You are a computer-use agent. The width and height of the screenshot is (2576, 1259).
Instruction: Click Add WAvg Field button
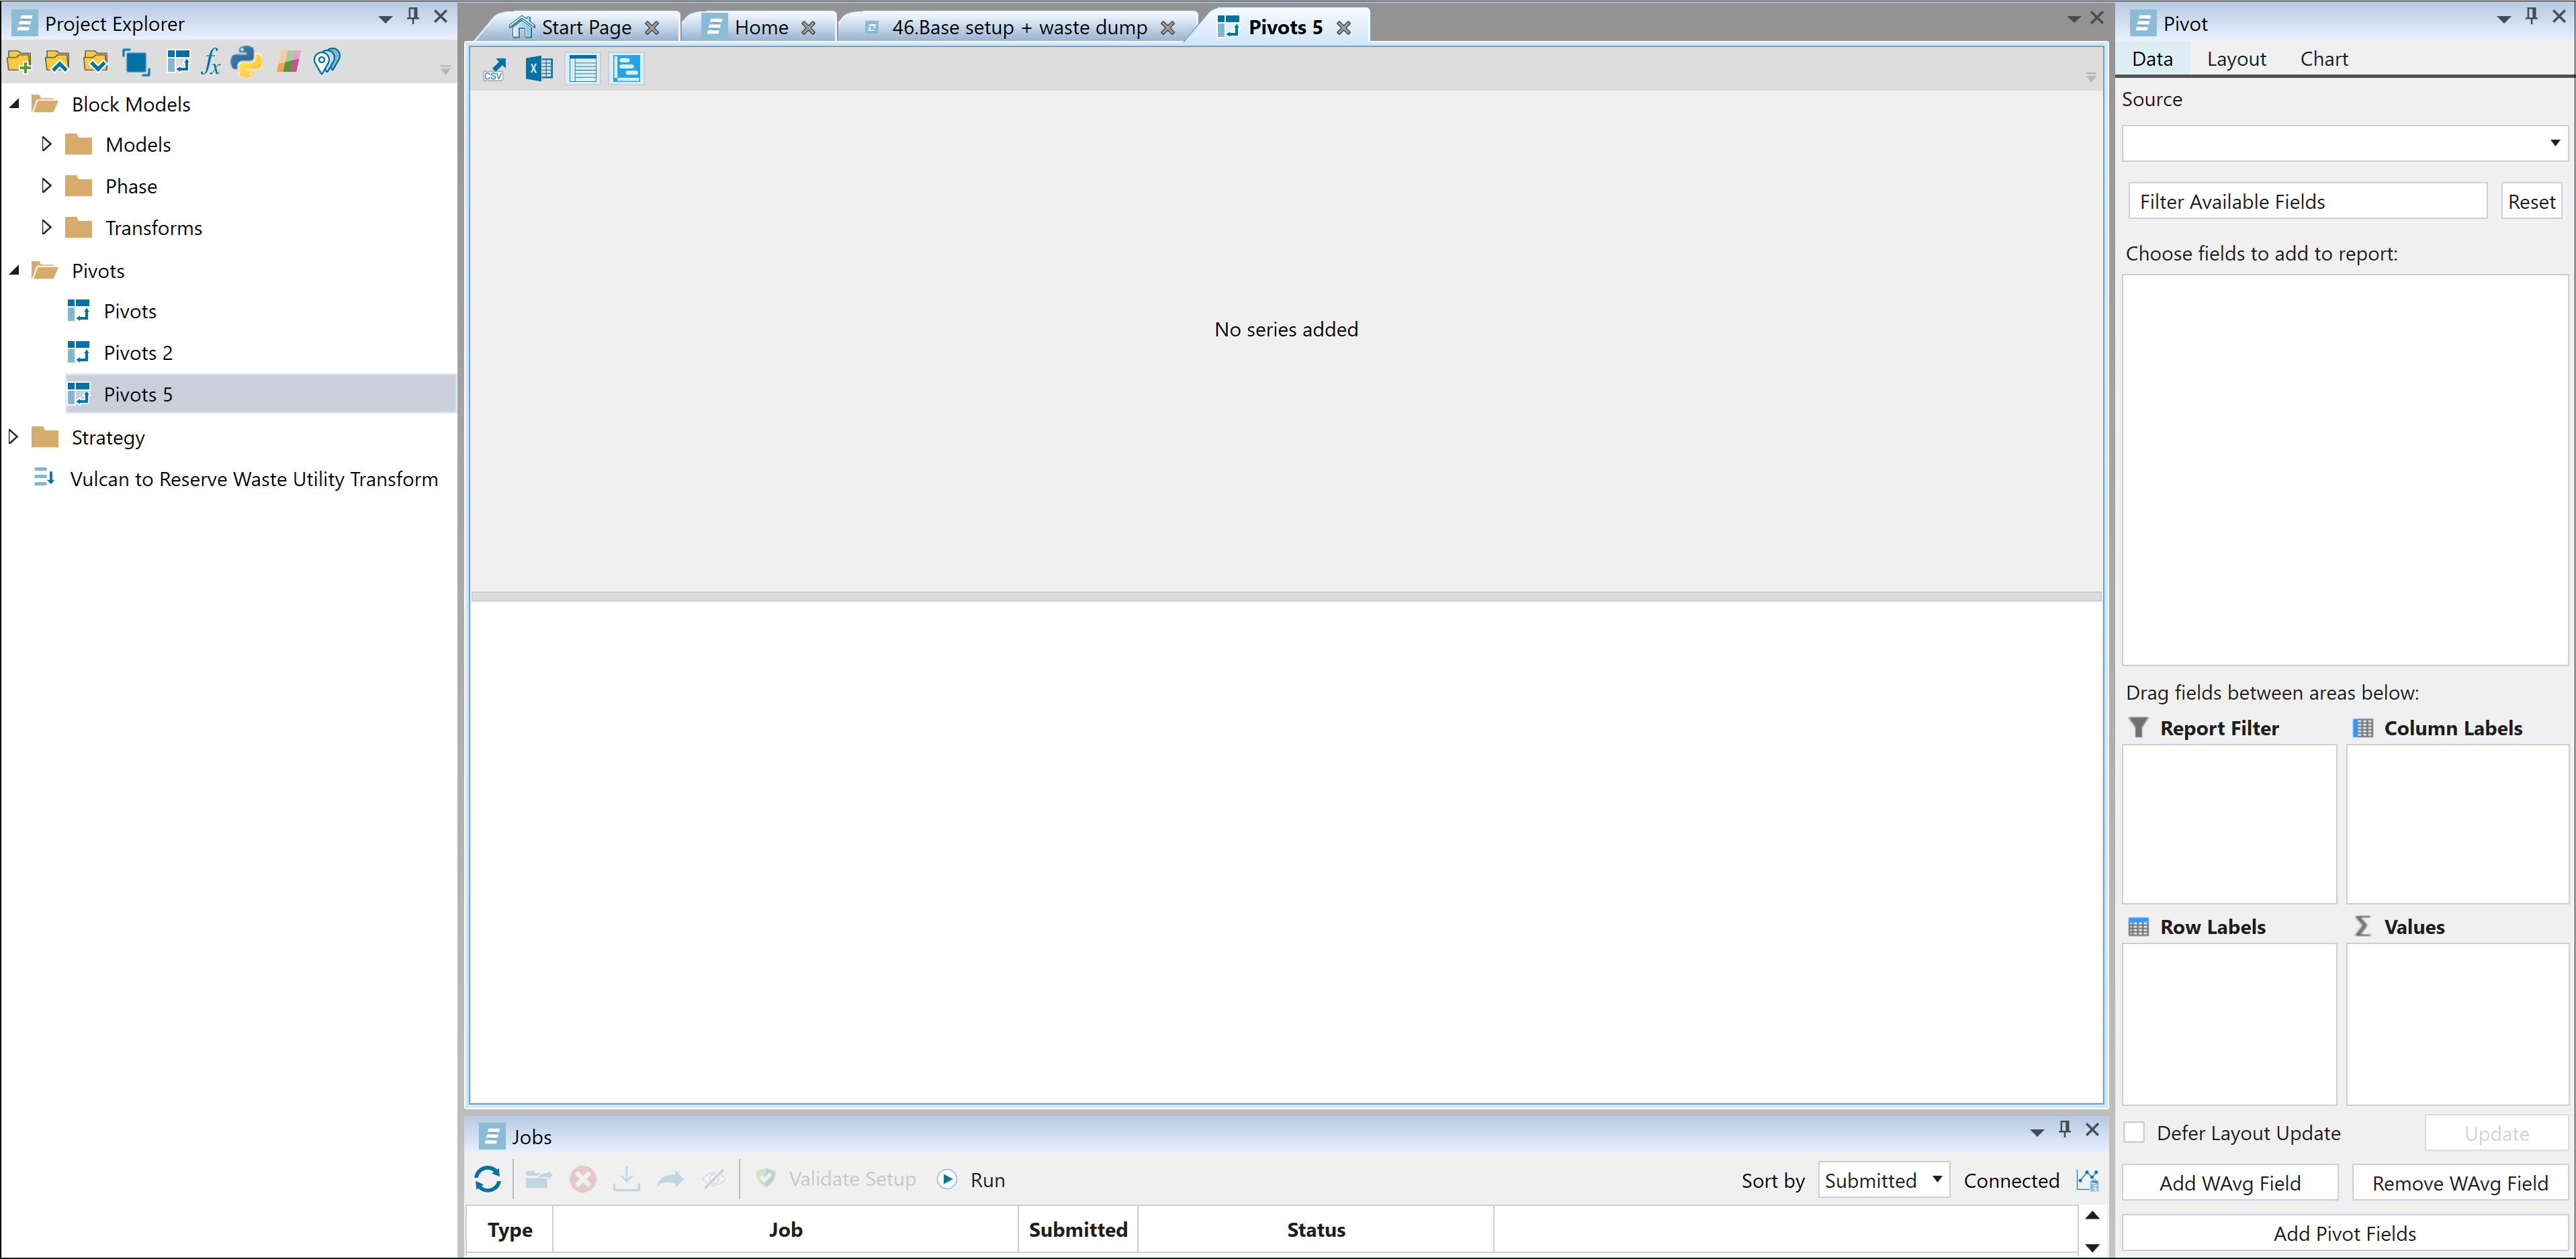[2230, 1183]
